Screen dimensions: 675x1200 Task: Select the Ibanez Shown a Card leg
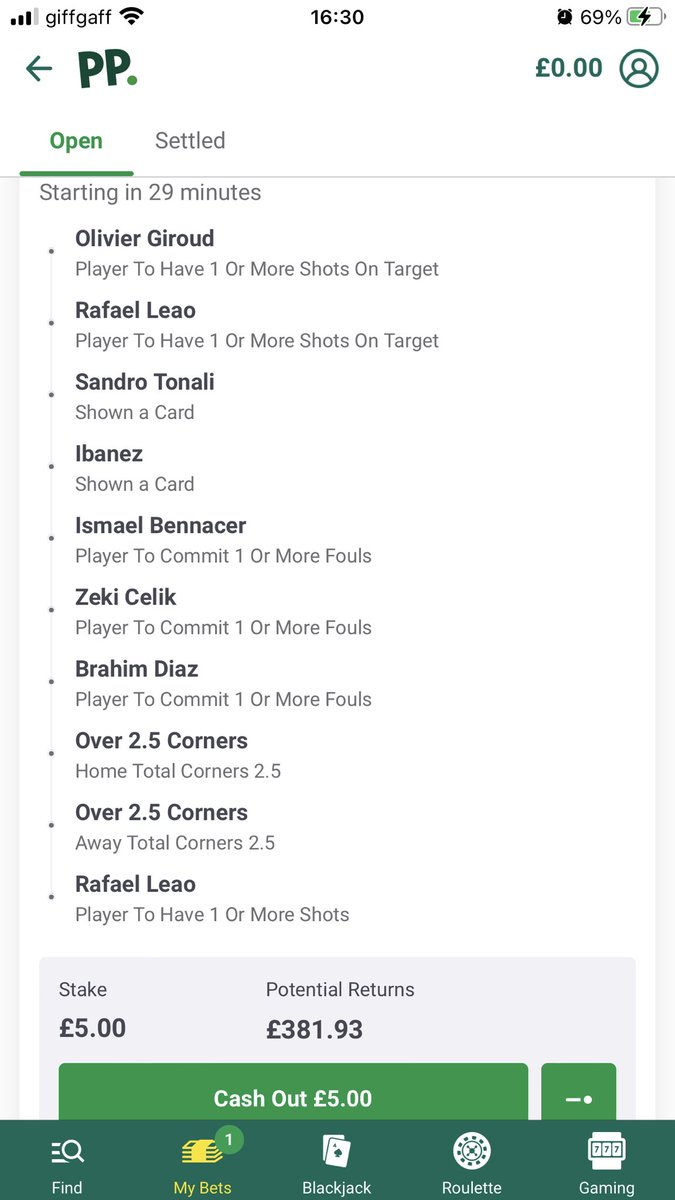(135, 468)
